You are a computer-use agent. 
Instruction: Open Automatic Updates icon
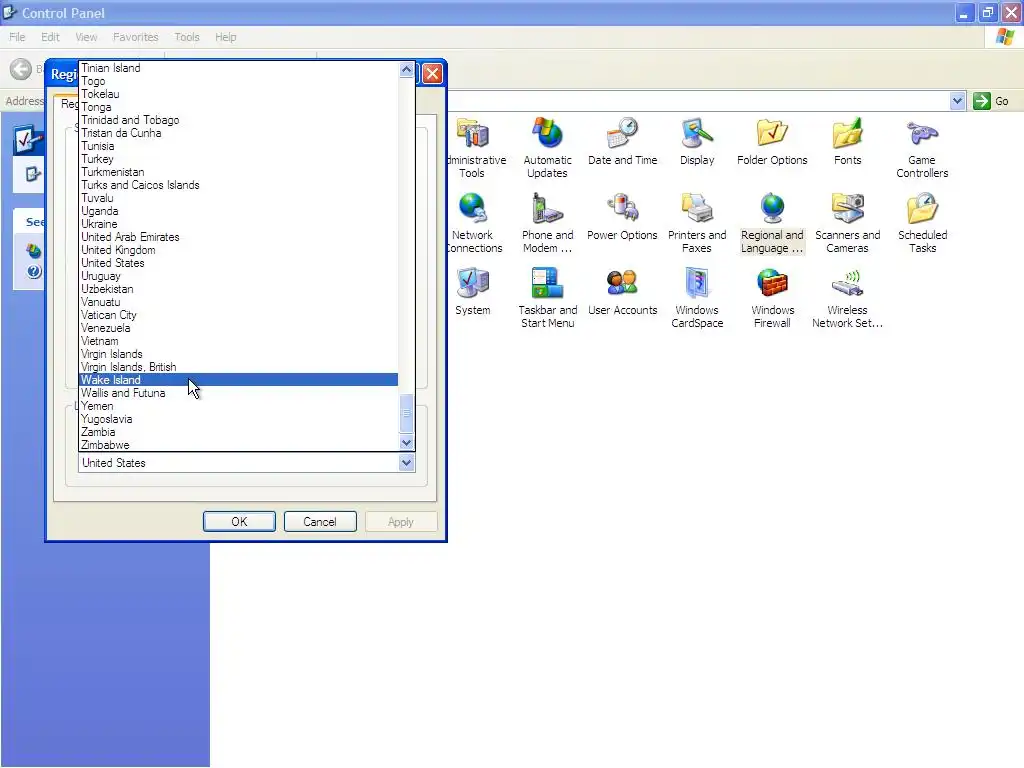(x=547, y=134)
